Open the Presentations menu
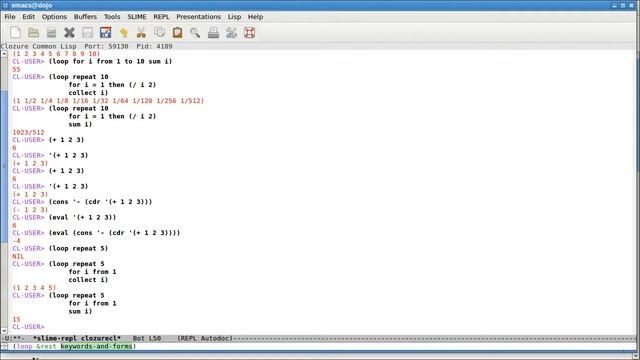The width and height of the screenshot is (640, 360). tap(198, 17)
